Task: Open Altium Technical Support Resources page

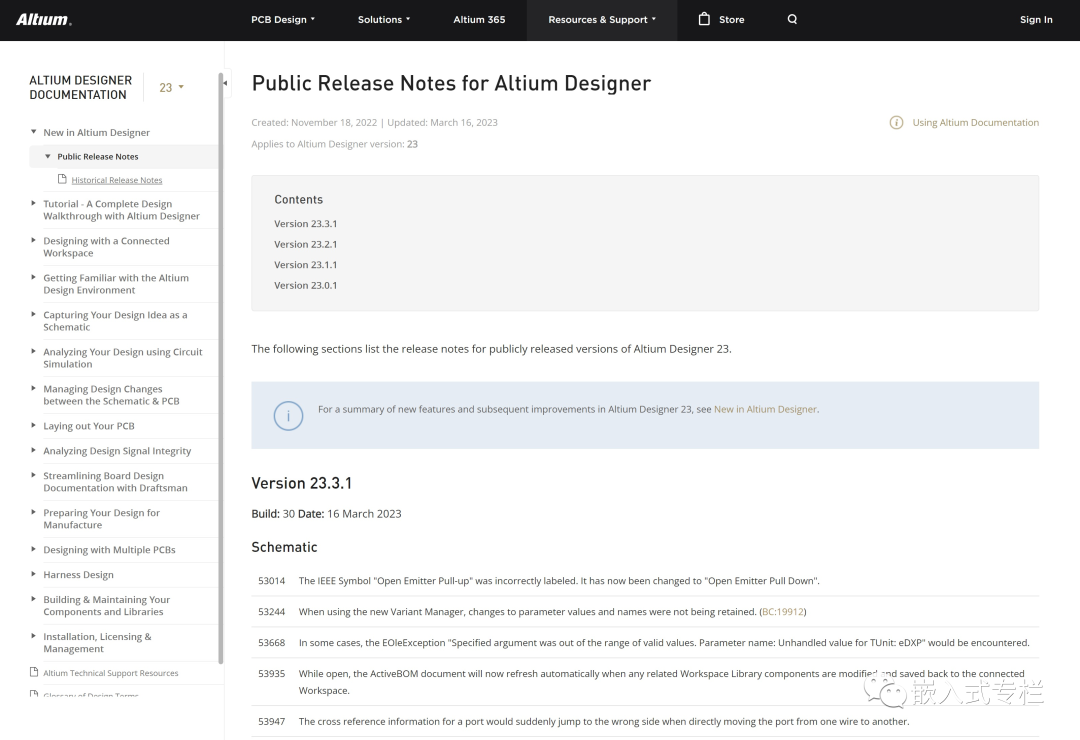Action: tap(111, 673)
